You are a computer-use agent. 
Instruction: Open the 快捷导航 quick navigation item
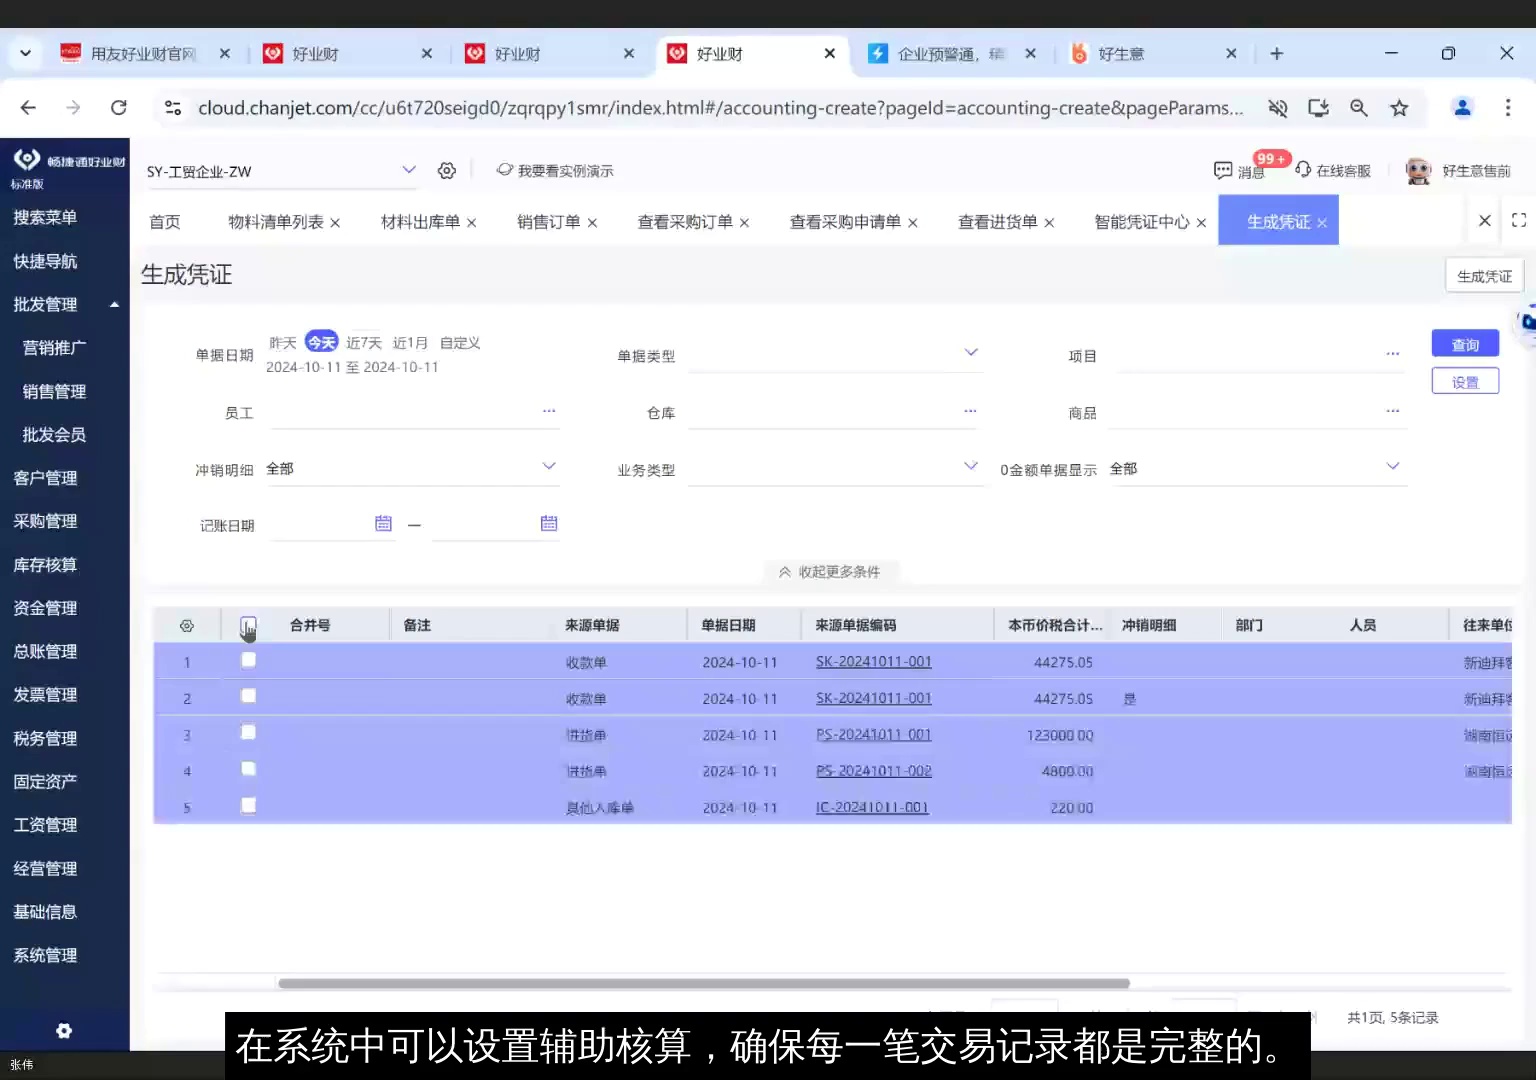(44, 260)
